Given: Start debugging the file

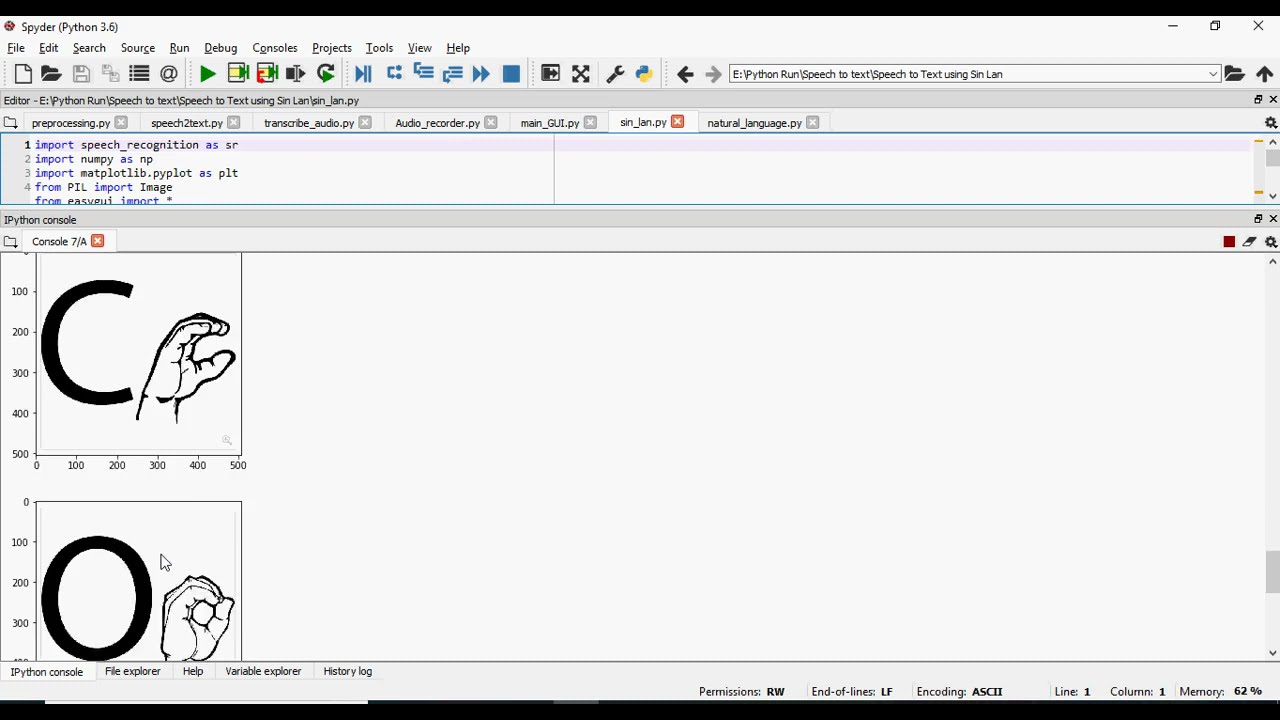Looking at the screenshot, I should [x=363, y=74].
